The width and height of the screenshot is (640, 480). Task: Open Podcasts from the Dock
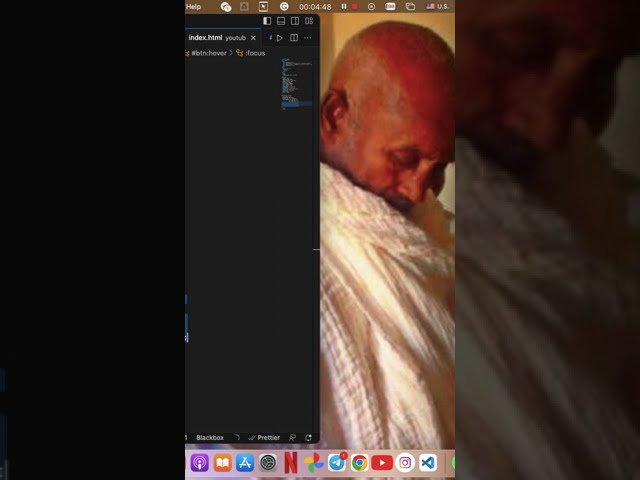click(200, 463)
